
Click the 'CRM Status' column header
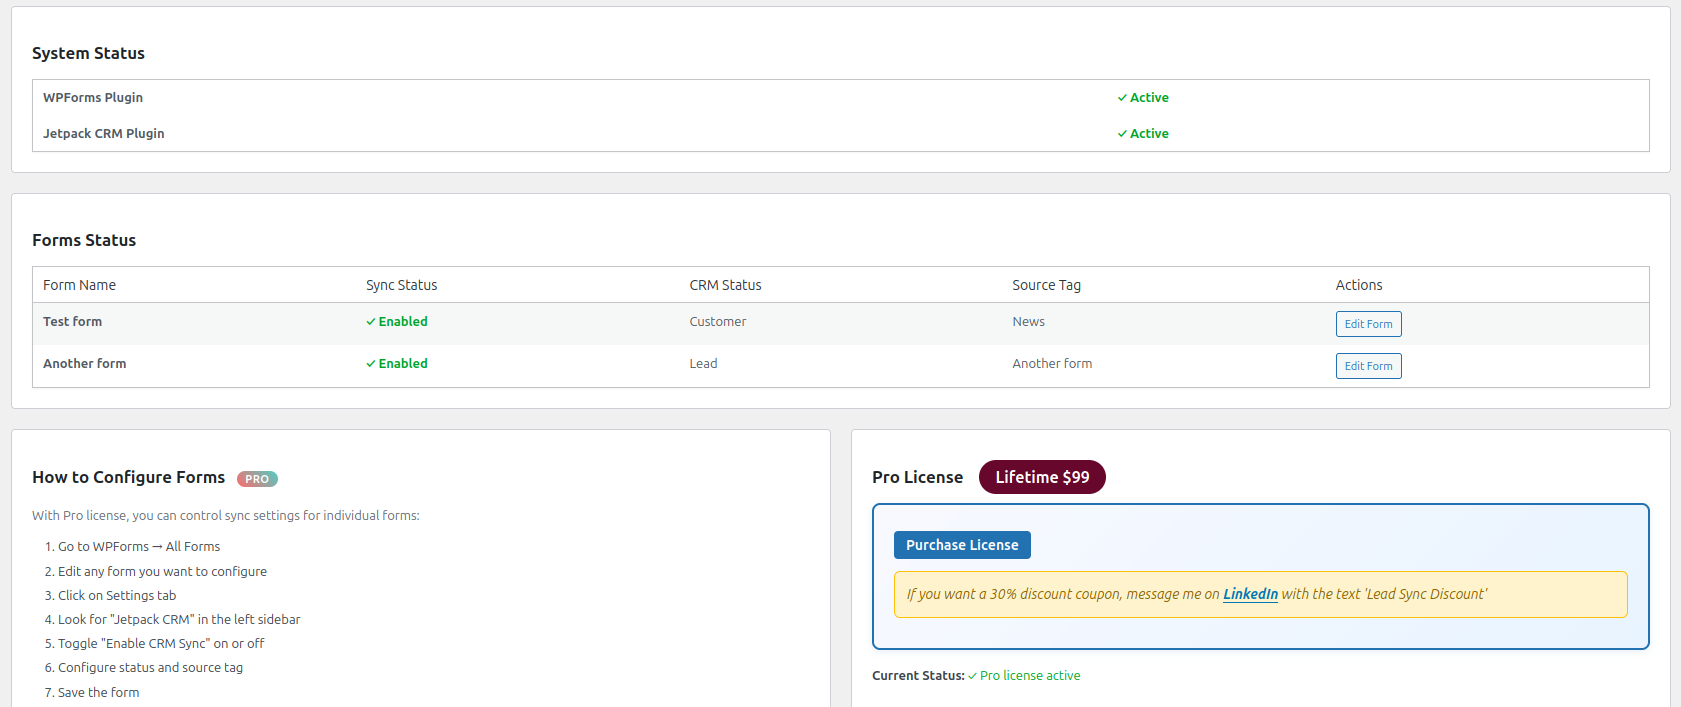725,285
